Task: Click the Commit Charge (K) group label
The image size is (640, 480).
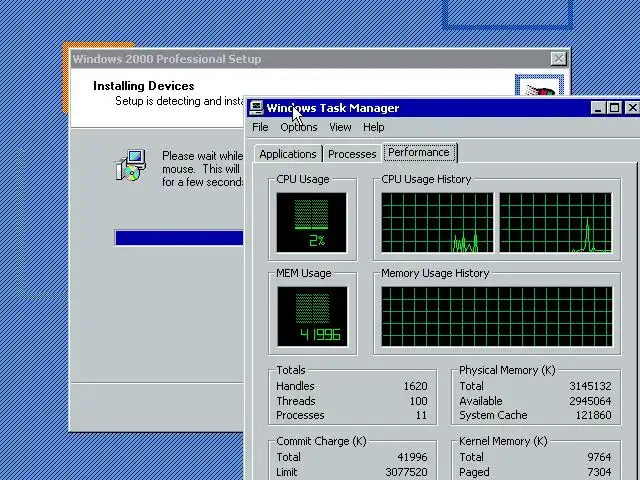Action: tap(322, 441)
